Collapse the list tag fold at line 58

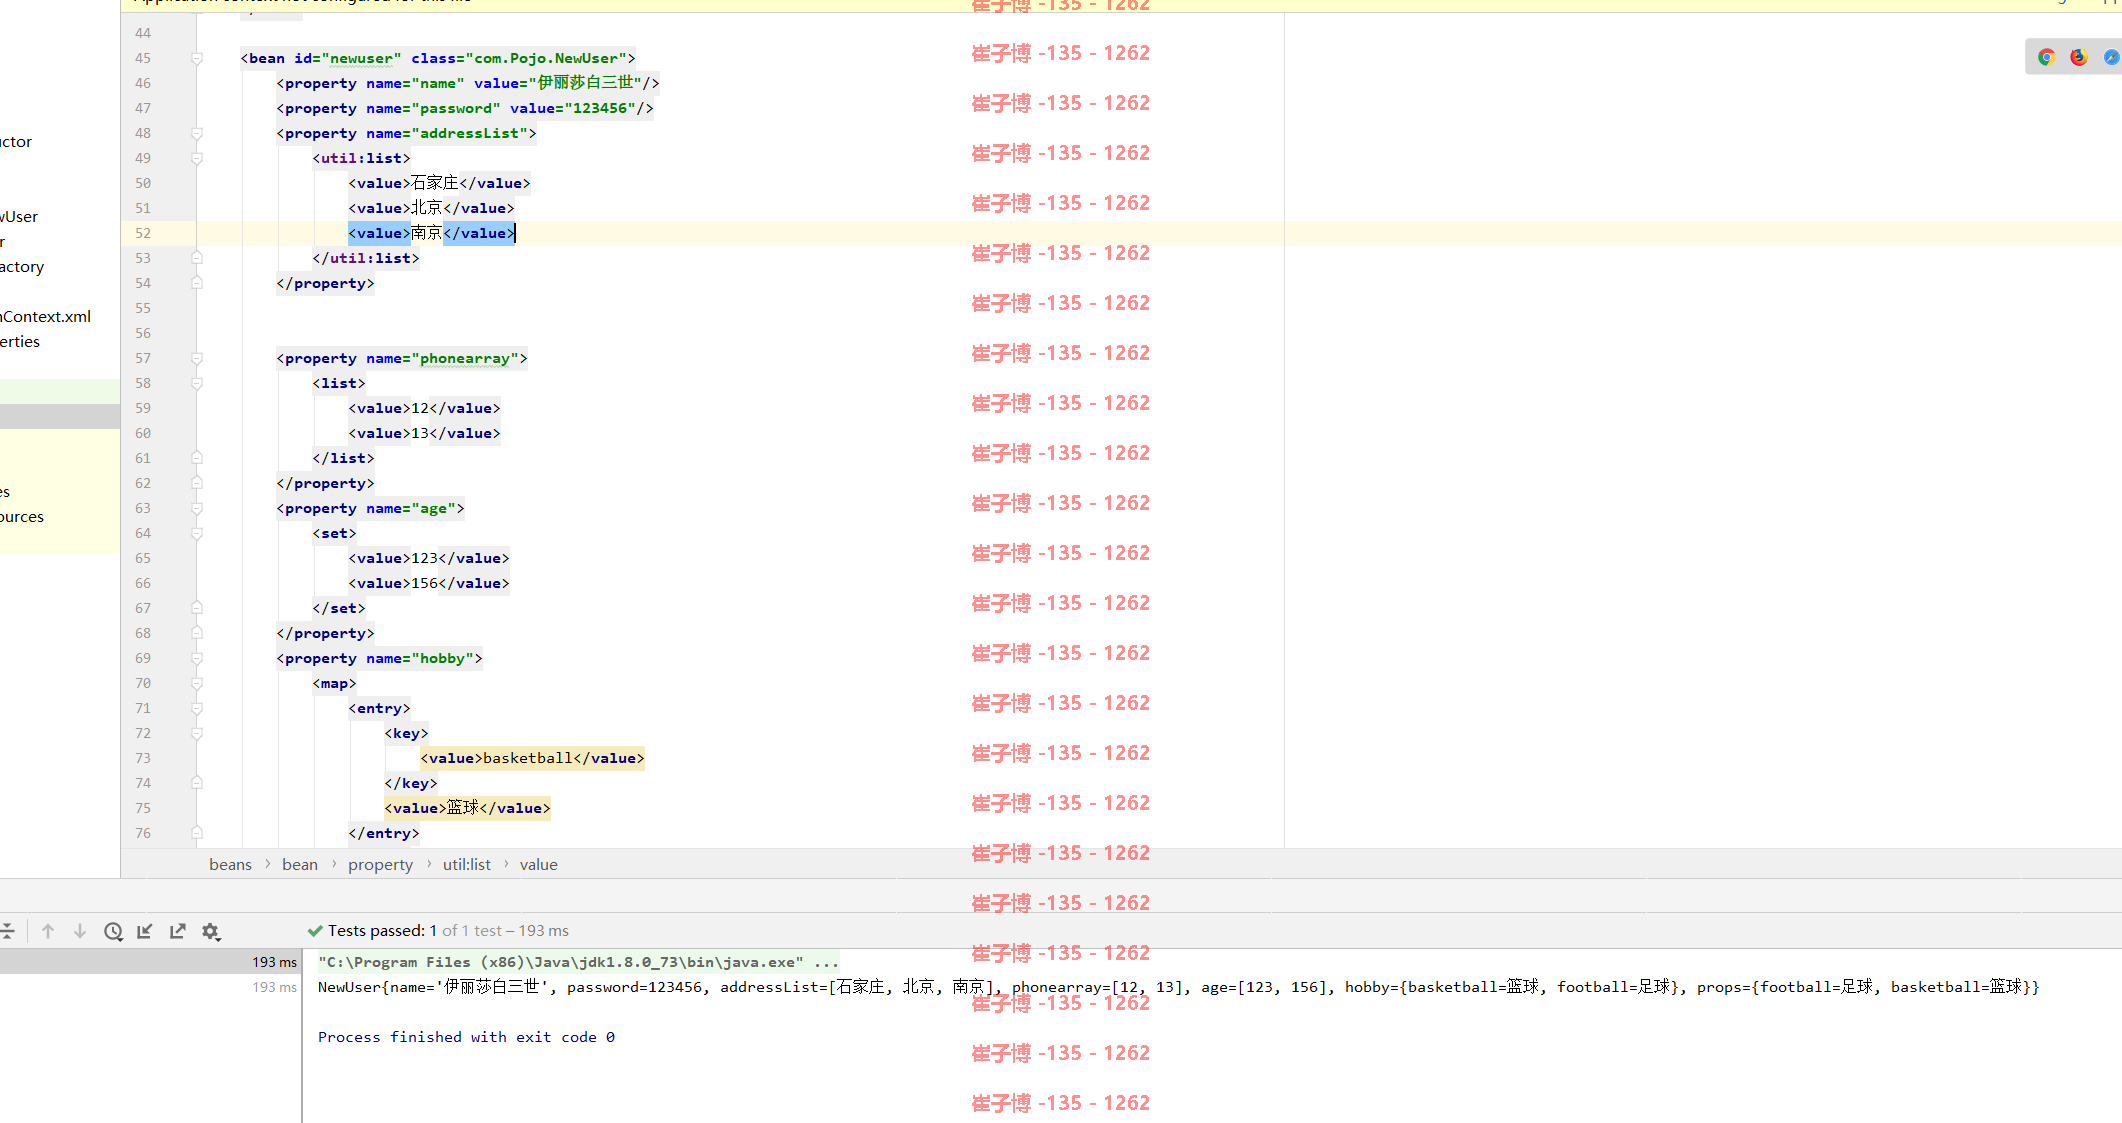pos(197,383)
